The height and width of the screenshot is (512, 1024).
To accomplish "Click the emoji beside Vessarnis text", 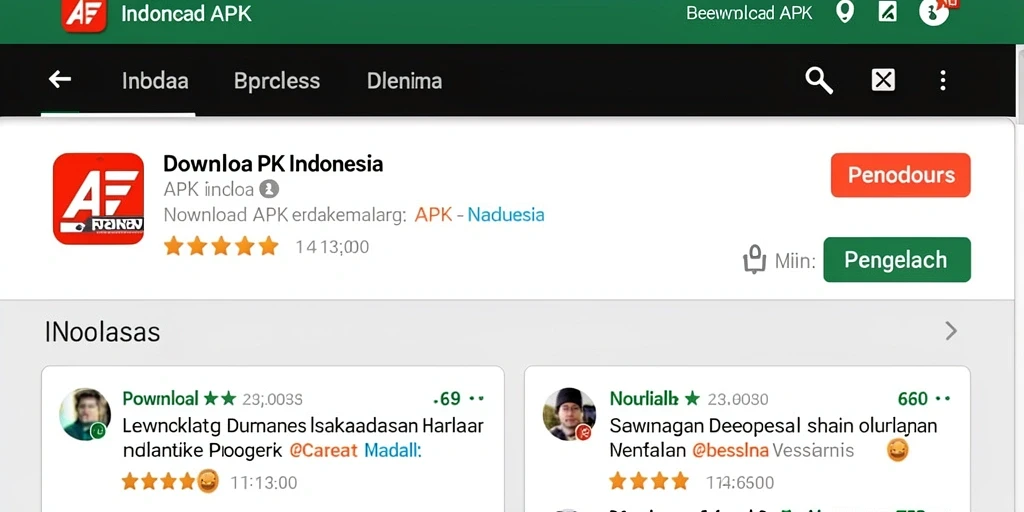I will 897,449.
